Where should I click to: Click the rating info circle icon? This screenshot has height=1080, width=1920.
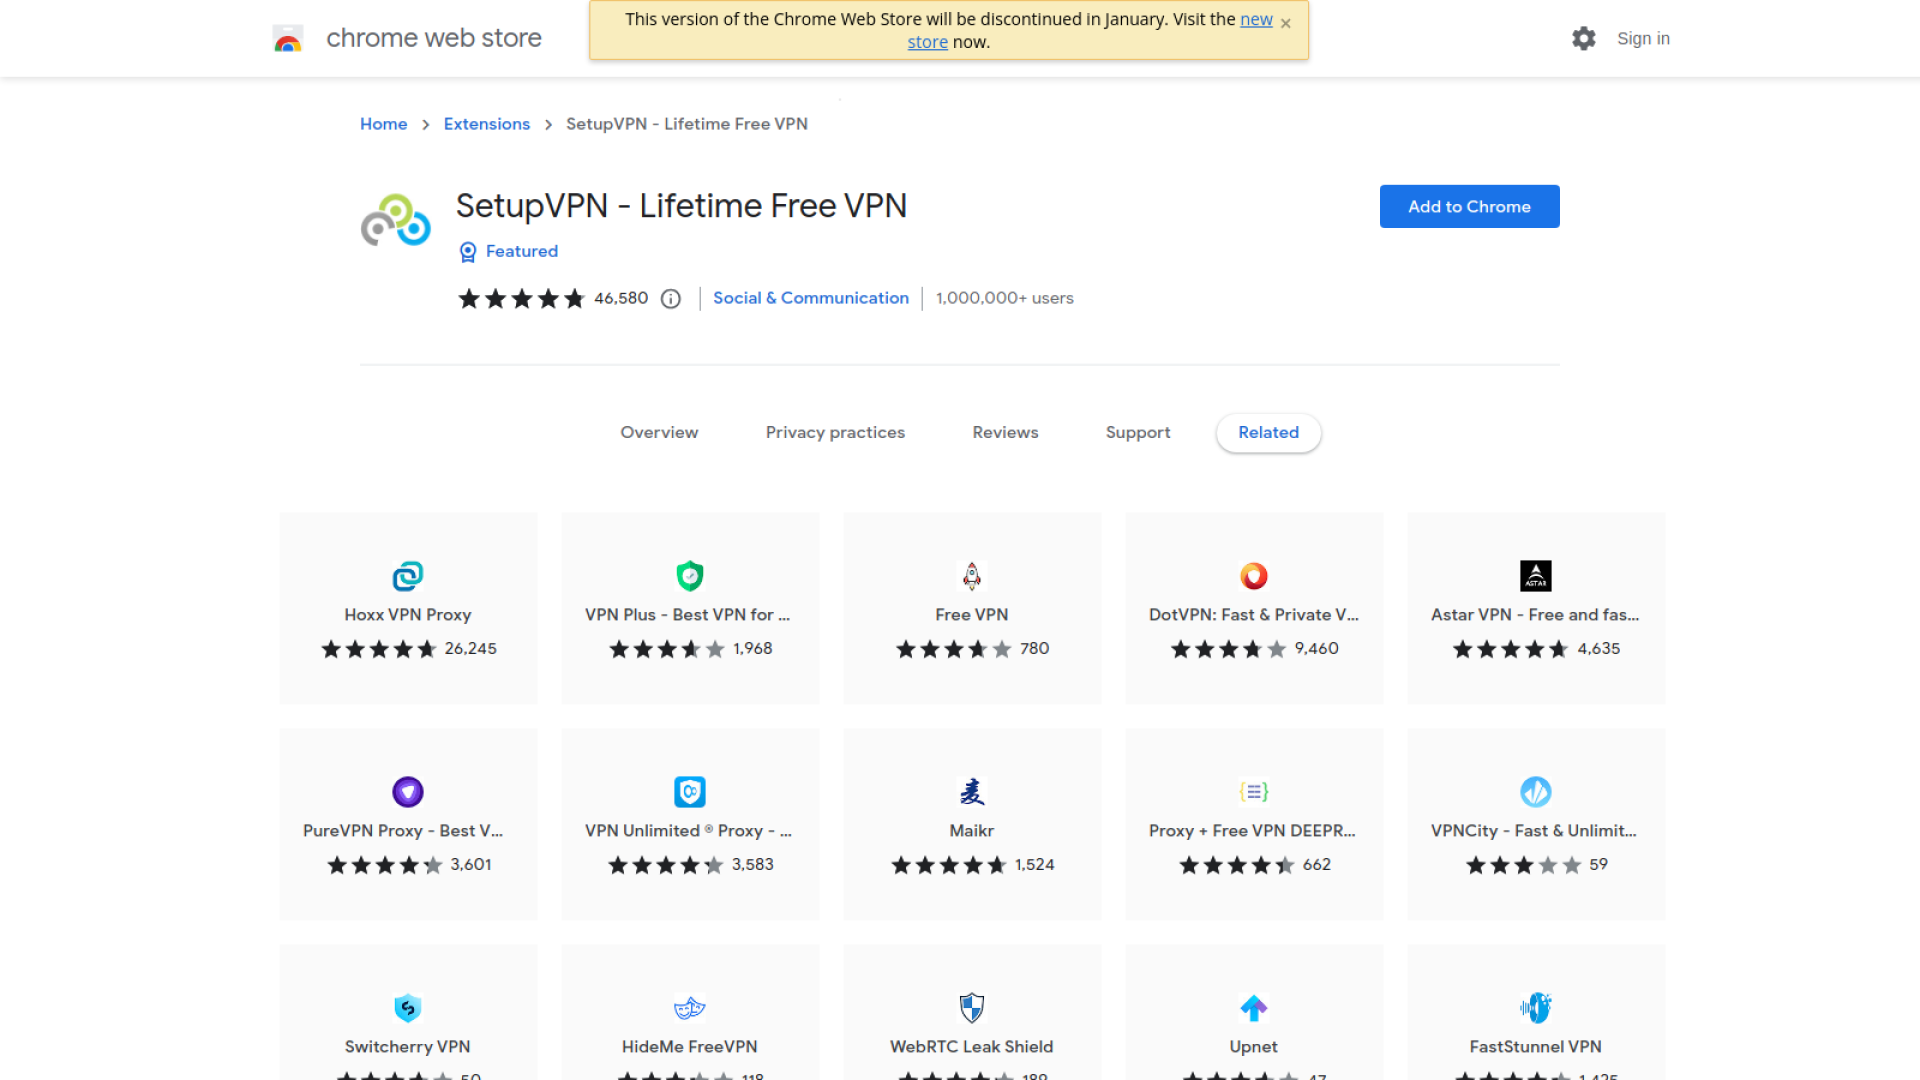coord(671,299)
